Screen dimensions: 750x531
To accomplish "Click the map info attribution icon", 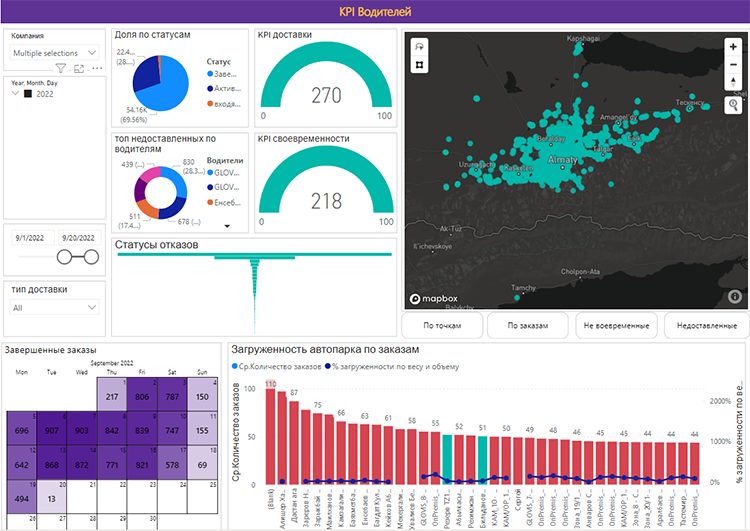I will (x=734, y=296).
